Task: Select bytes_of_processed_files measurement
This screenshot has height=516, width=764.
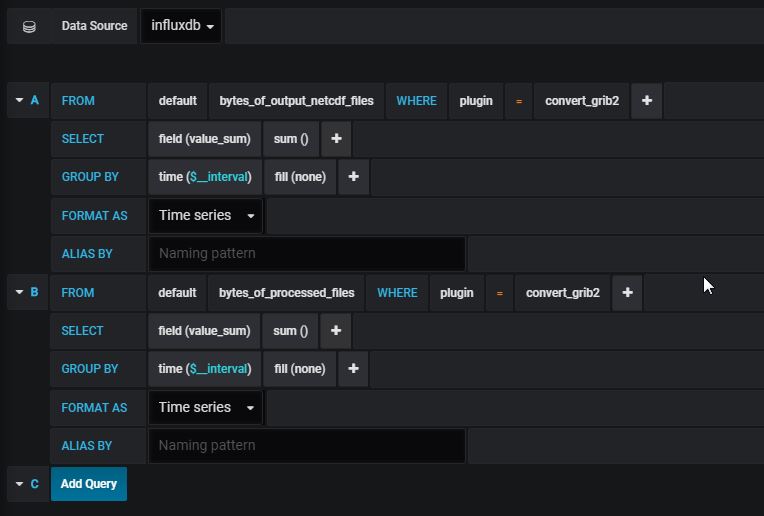Action: (286, 293)
